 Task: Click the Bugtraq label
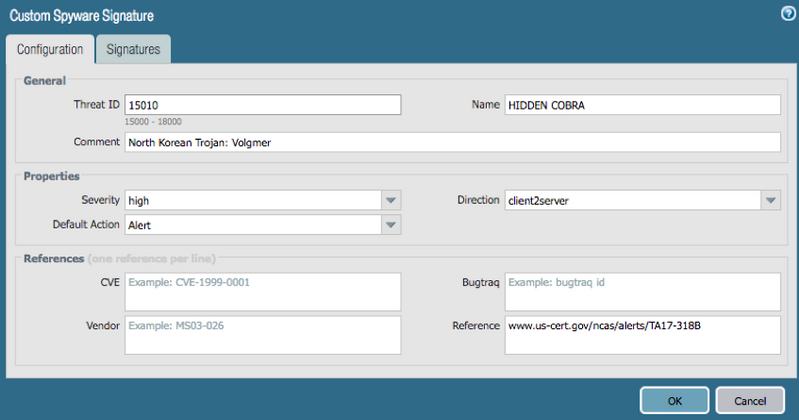coord(481,282)
